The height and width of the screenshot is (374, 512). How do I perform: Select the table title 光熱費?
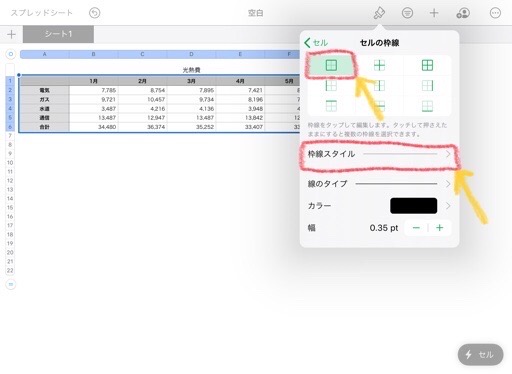pyautogui.click(x=191, y=70)
